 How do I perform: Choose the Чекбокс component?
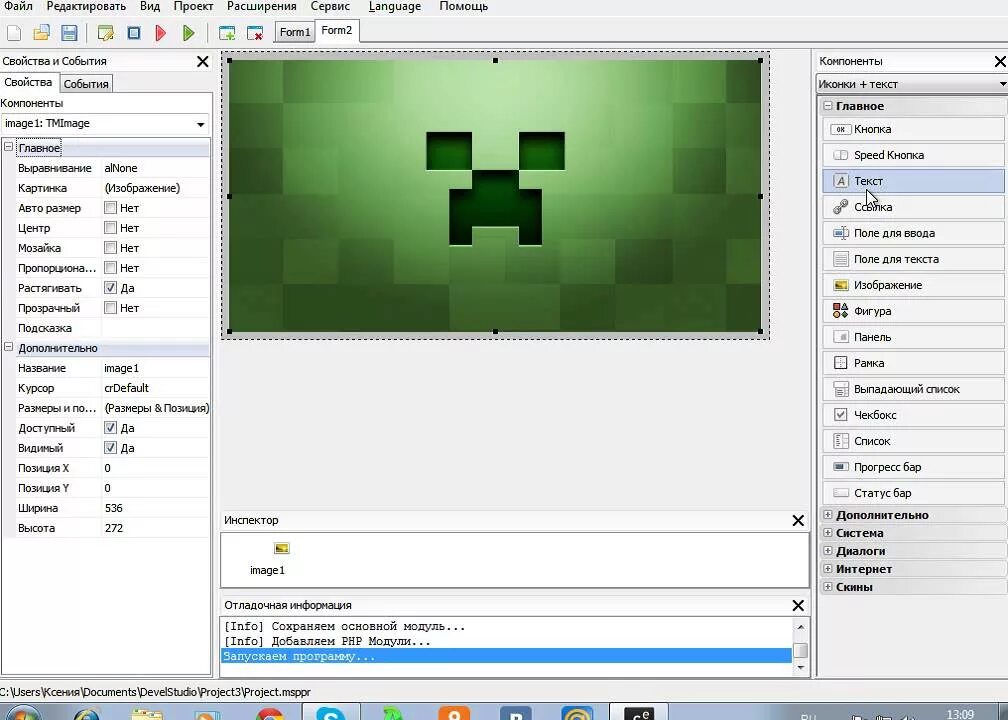pyautogui.click(x=913, y=415)
